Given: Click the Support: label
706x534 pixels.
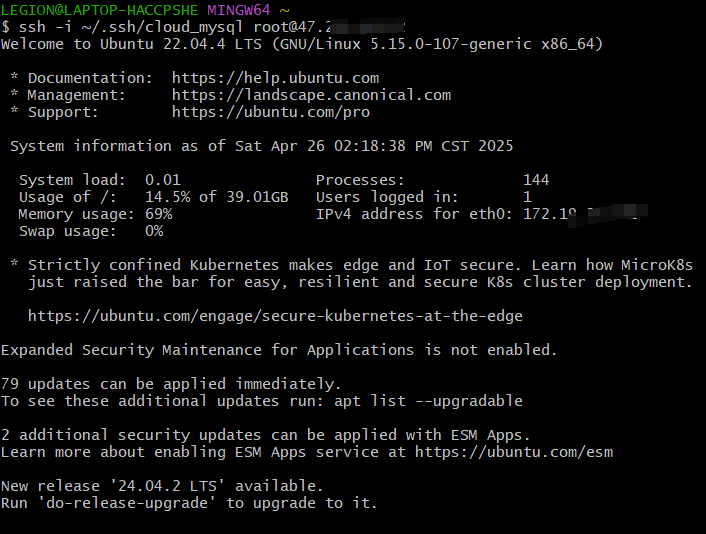Looking at the screenshot, I should coord(63,113).
